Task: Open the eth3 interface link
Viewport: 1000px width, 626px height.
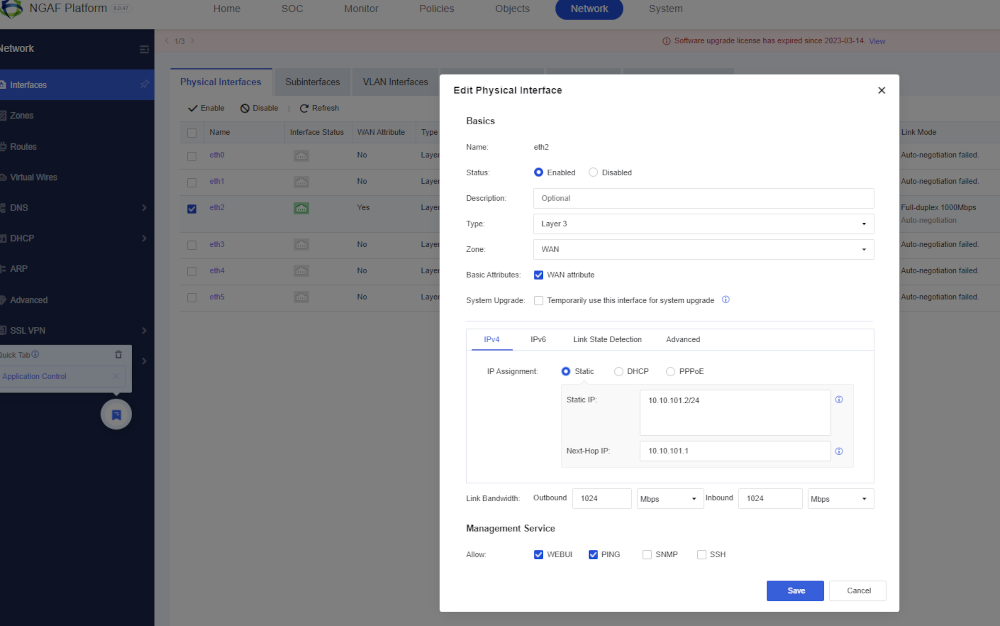Action: pyautogui.click(x=217, y=244)
